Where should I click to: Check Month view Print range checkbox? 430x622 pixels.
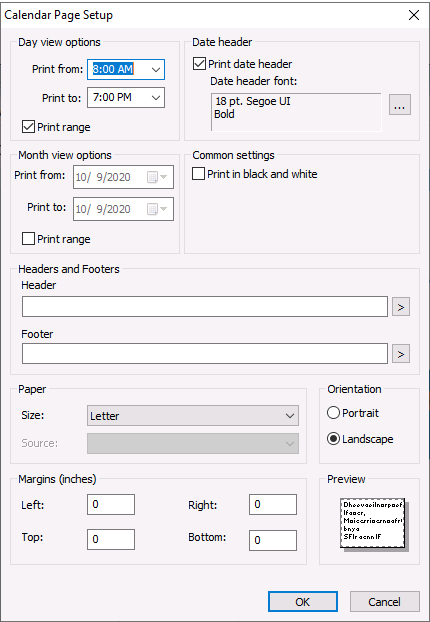point(28,239)
